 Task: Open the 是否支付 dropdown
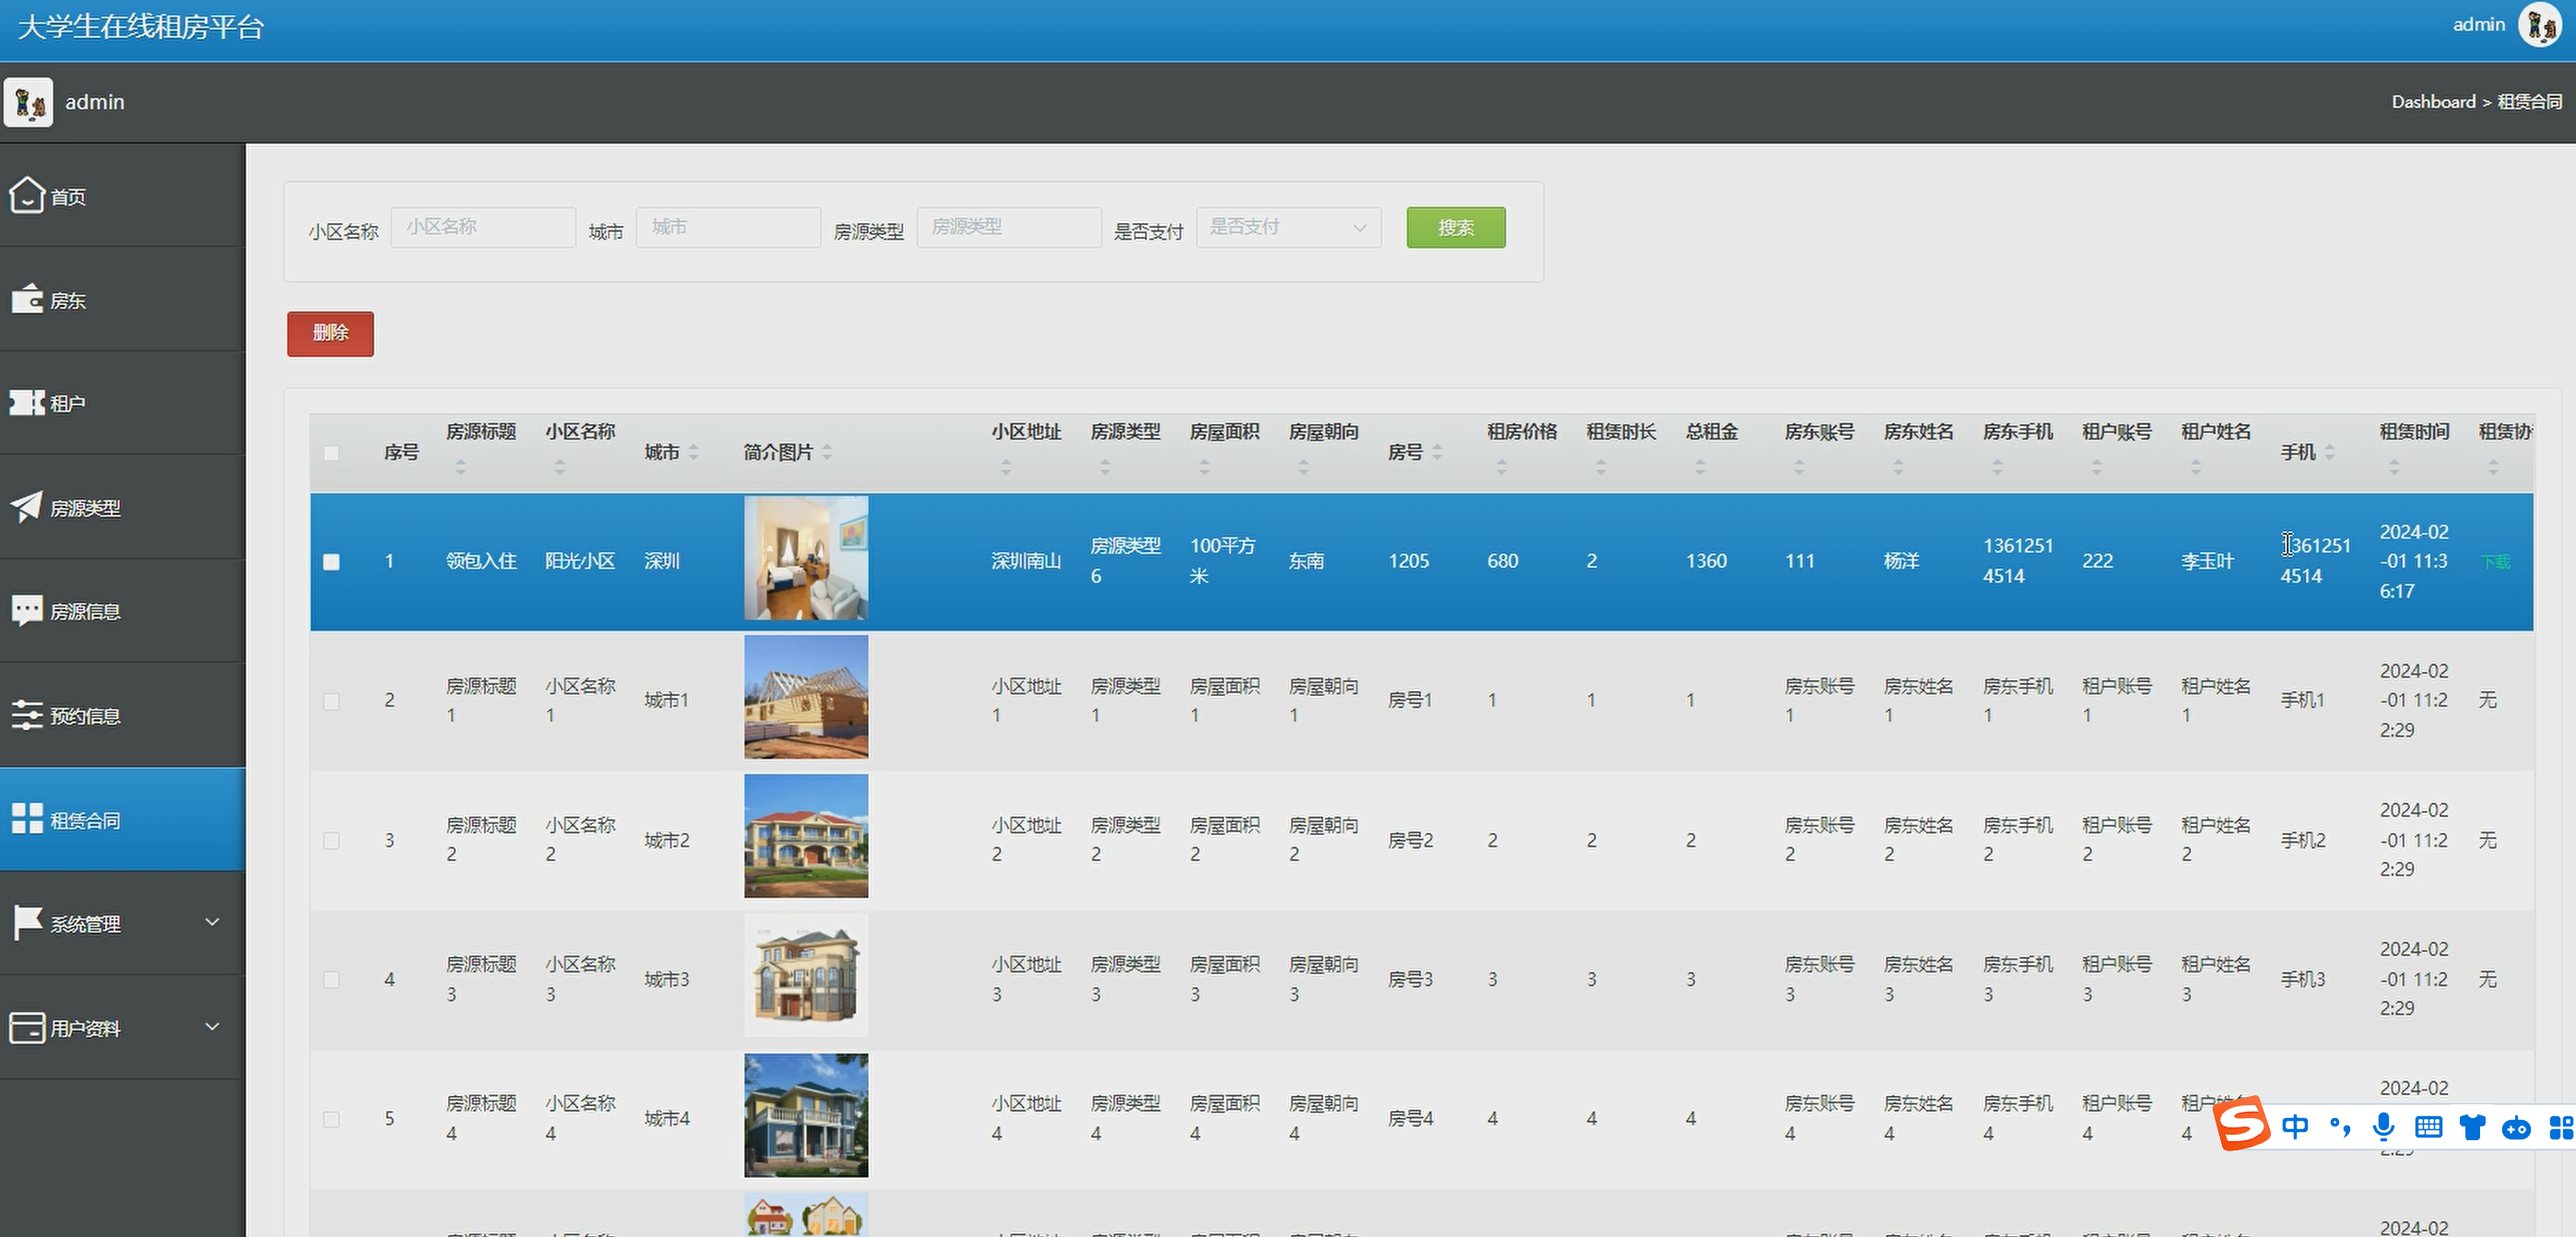(x=1288, y=227)
